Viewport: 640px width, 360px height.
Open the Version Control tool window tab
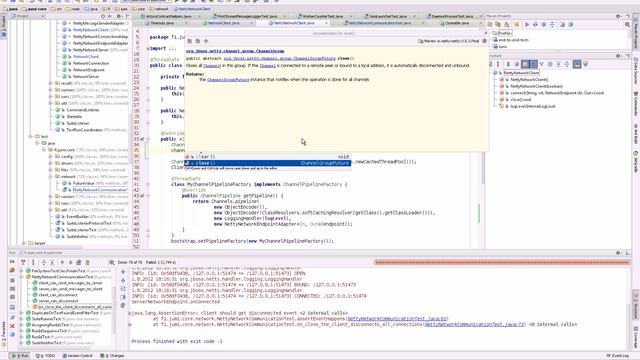click(x=78, y=356)
